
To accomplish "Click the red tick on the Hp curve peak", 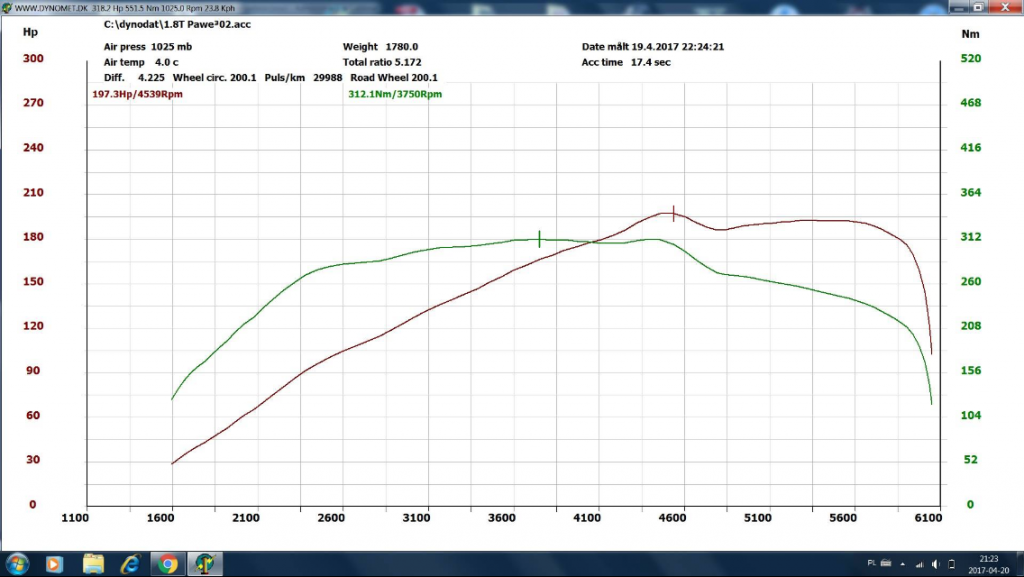I will tap(673, 213).
